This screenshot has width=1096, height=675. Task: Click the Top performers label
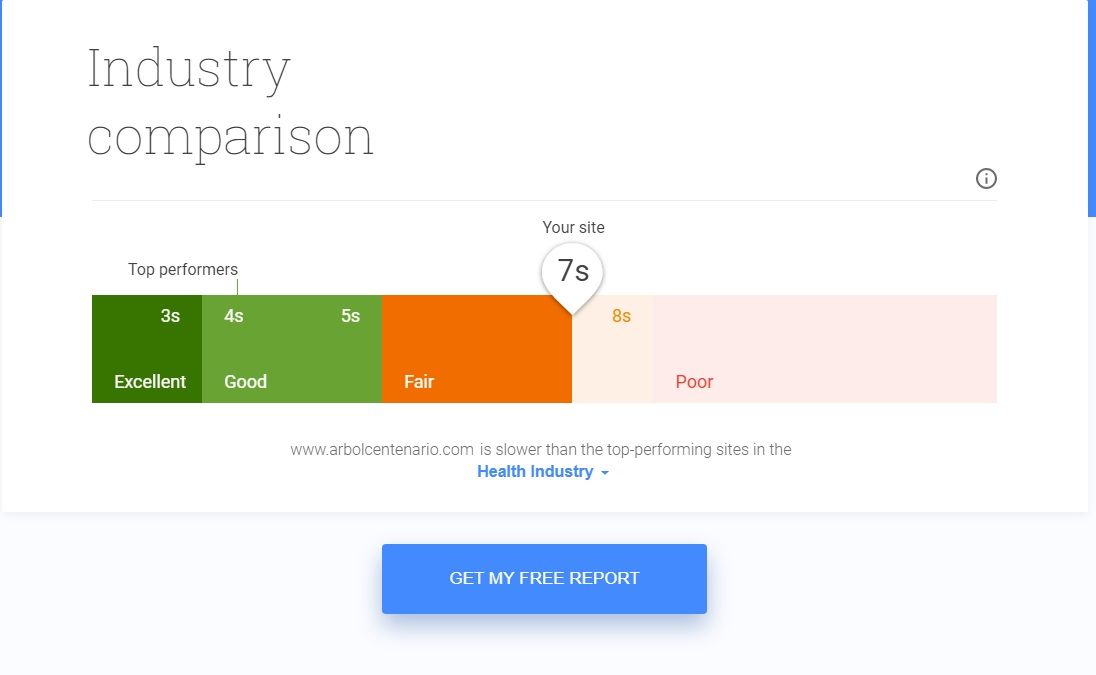point(182,270)
